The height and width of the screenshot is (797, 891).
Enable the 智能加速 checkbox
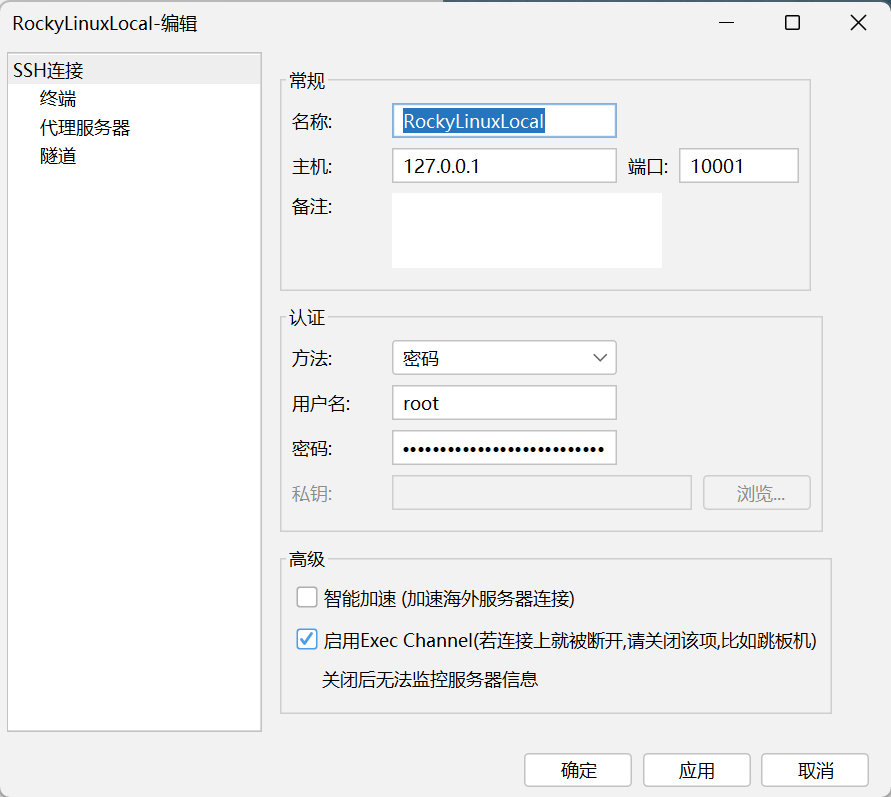tap(307, 598)
